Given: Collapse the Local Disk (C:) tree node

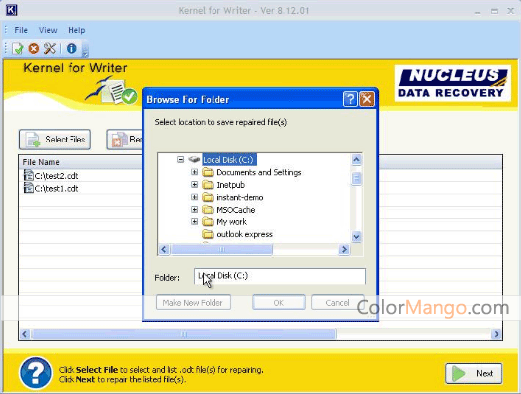Looking at the screenshot, I should click(180, 160).
